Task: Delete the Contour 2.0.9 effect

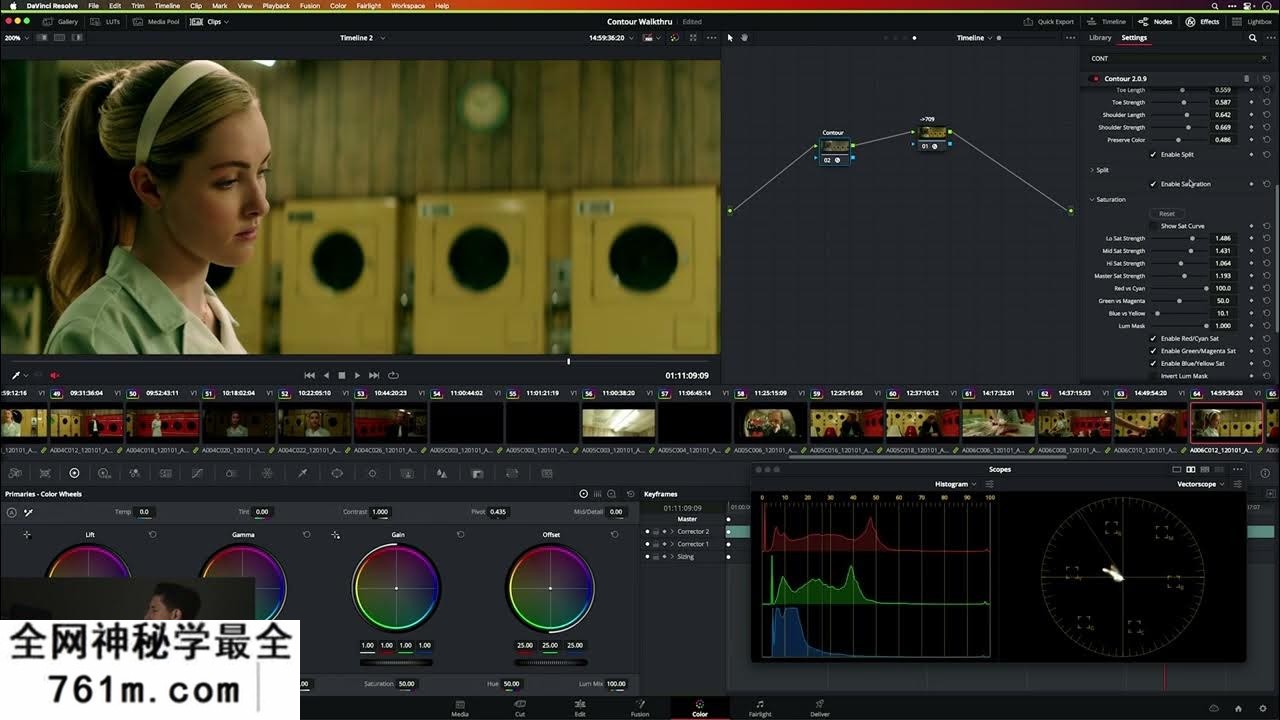Action: [1246, 78]
